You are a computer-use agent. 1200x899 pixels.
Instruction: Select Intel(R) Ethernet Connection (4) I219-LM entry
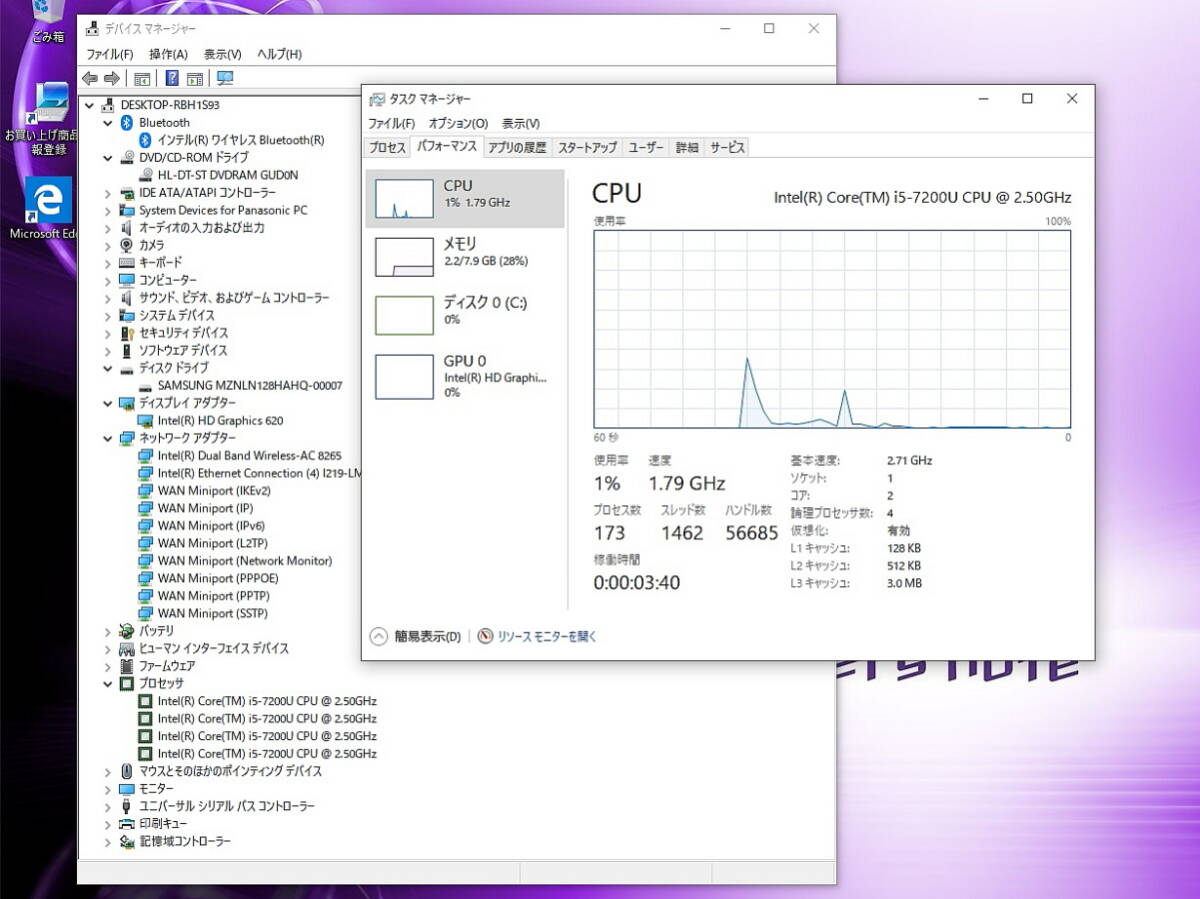[x=259, y=473]
